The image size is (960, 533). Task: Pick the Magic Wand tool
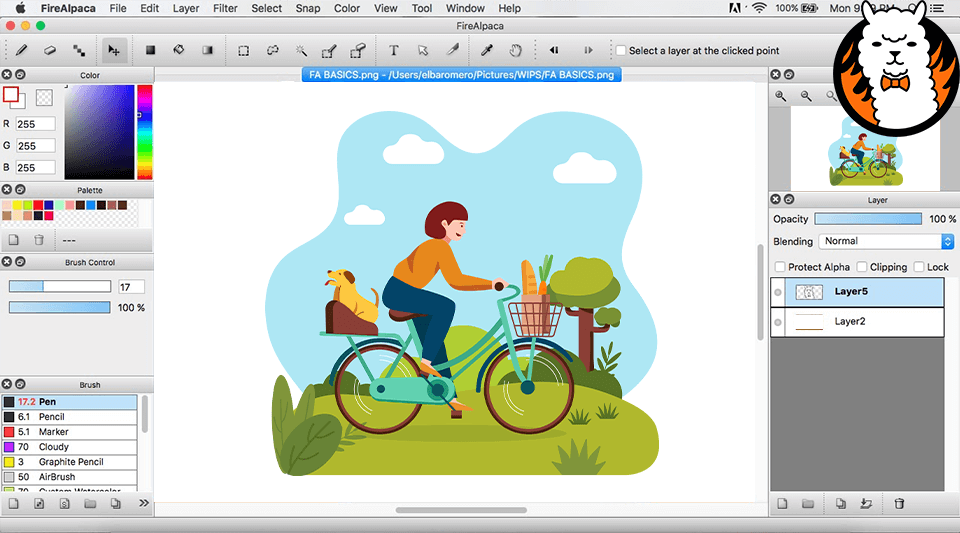tap(301, 50)
